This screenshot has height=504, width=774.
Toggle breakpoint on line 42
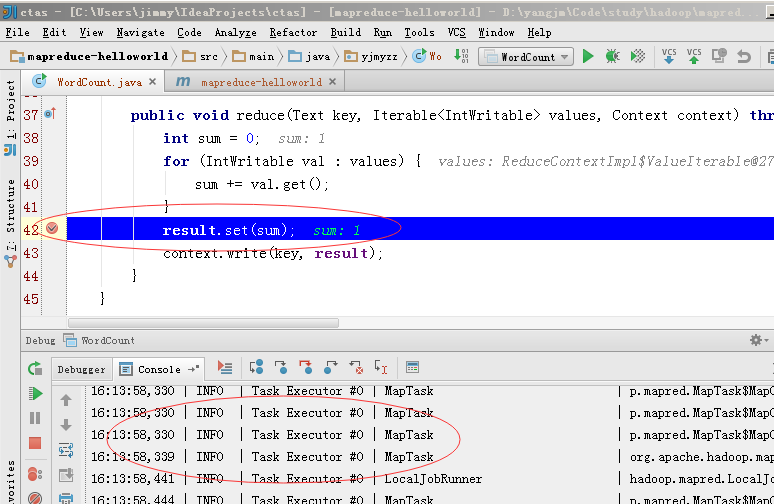(52, 228)
